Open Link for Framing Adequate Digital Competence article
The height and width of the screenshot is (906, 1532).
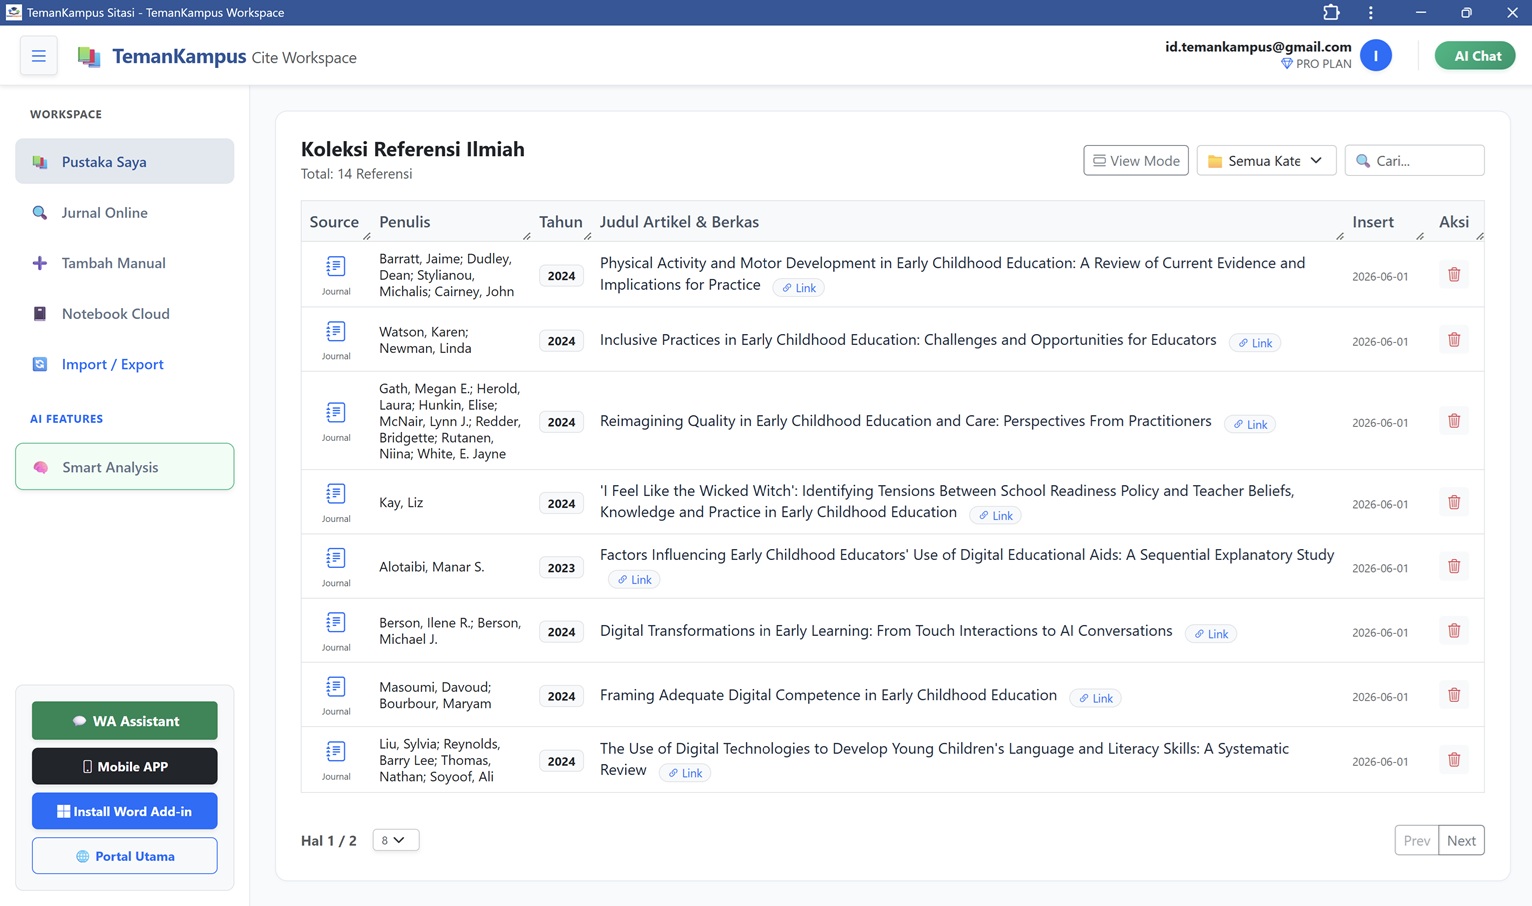[x=1096, y=698]
